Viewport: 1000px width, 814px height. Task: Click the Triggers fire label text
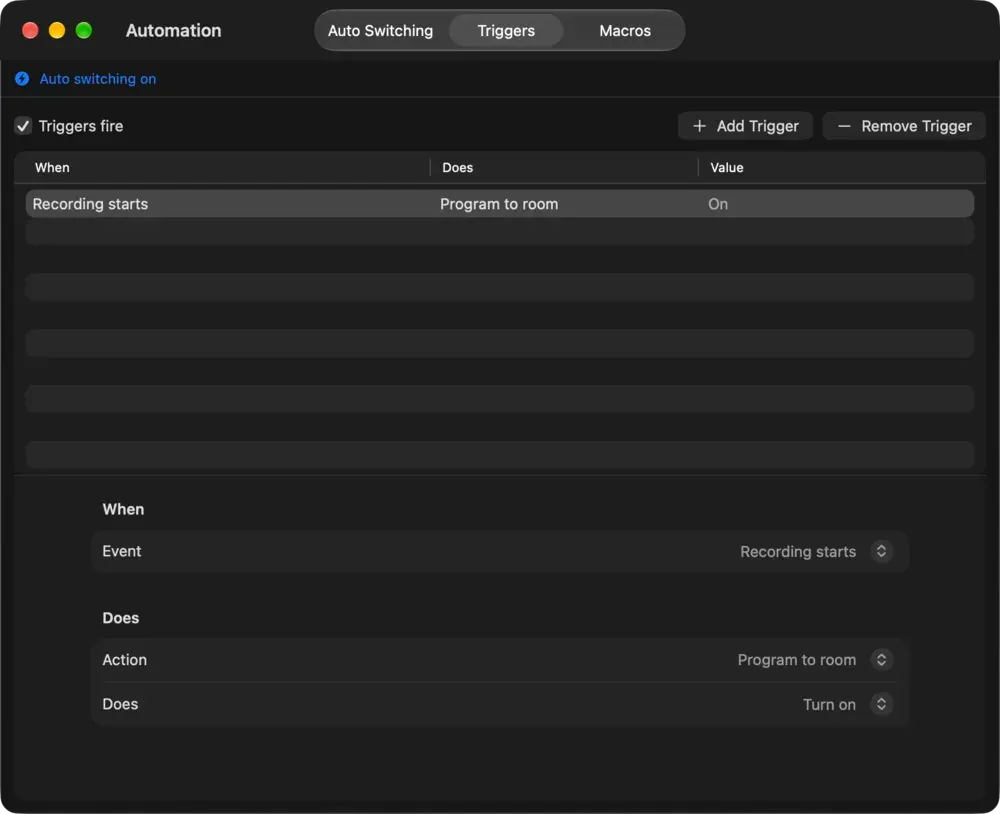tap(81, 126)
